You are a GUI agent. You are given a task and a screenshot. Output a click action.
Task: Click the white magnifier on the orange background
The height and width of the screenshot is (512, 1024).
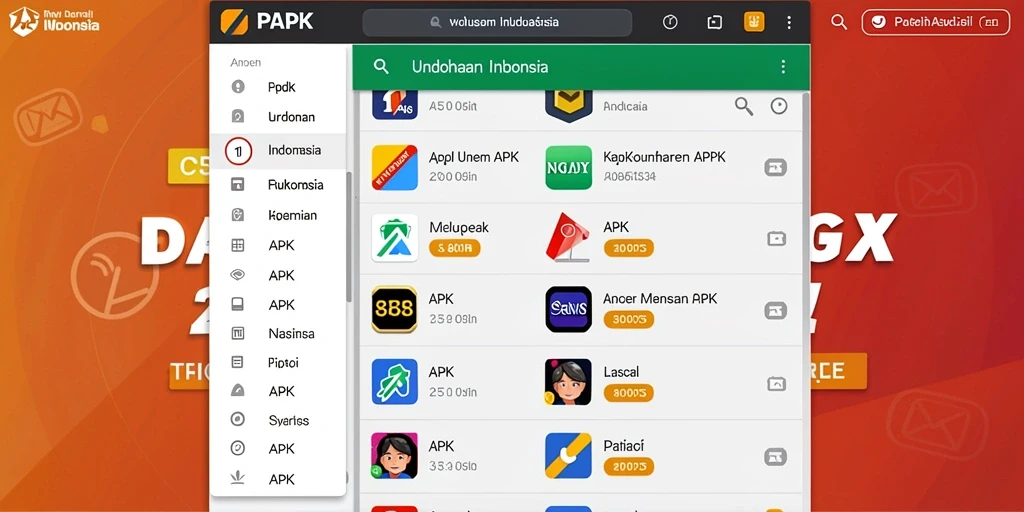tap(839, 22)
